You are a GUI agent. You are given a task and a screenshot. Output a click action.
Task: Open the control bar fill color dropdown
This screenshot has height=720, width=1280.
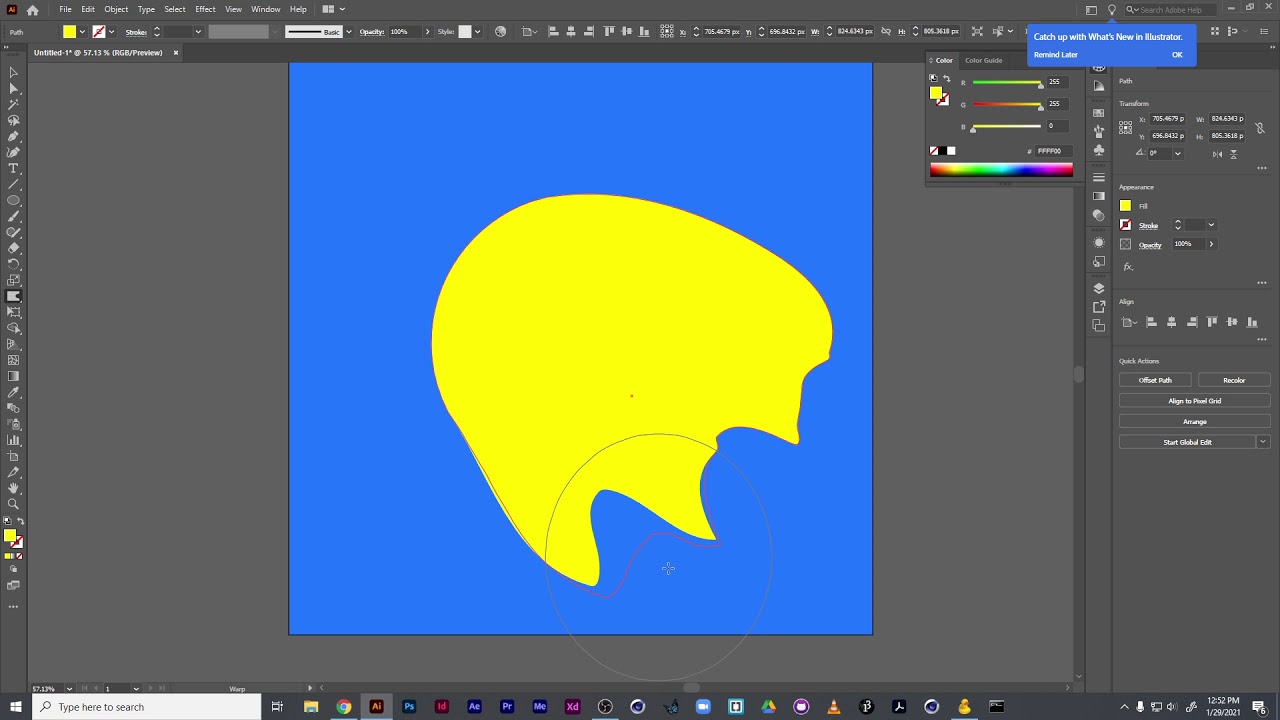(83, 32)
